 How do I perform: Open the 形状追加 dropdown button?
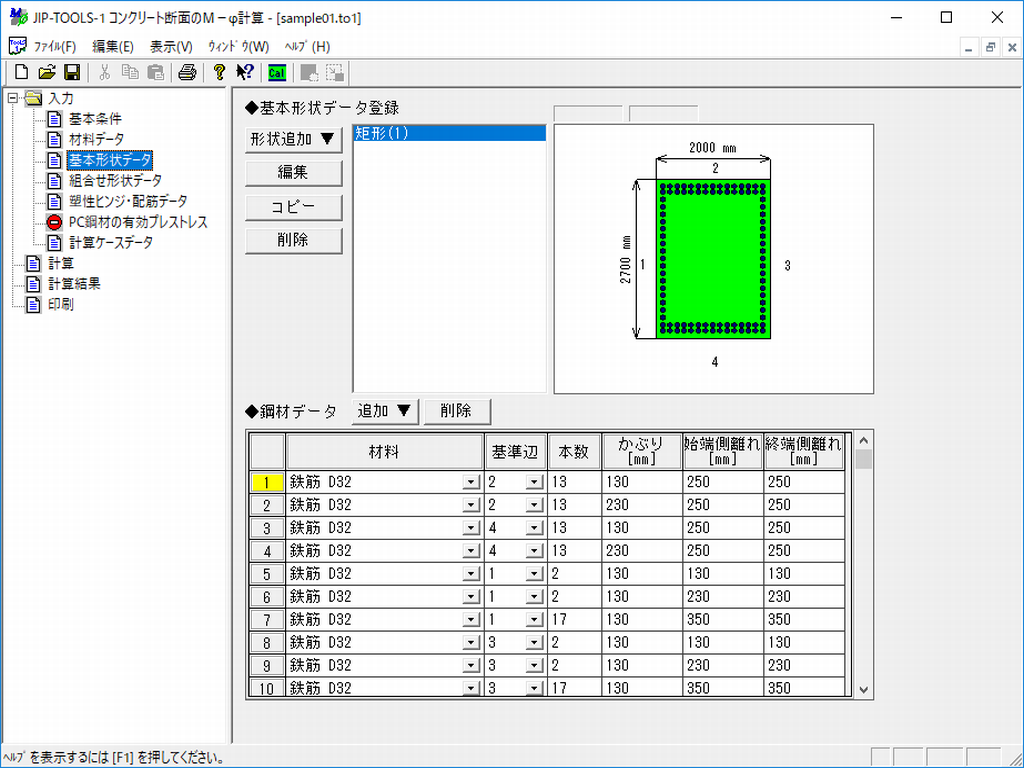tap(294, 140)
